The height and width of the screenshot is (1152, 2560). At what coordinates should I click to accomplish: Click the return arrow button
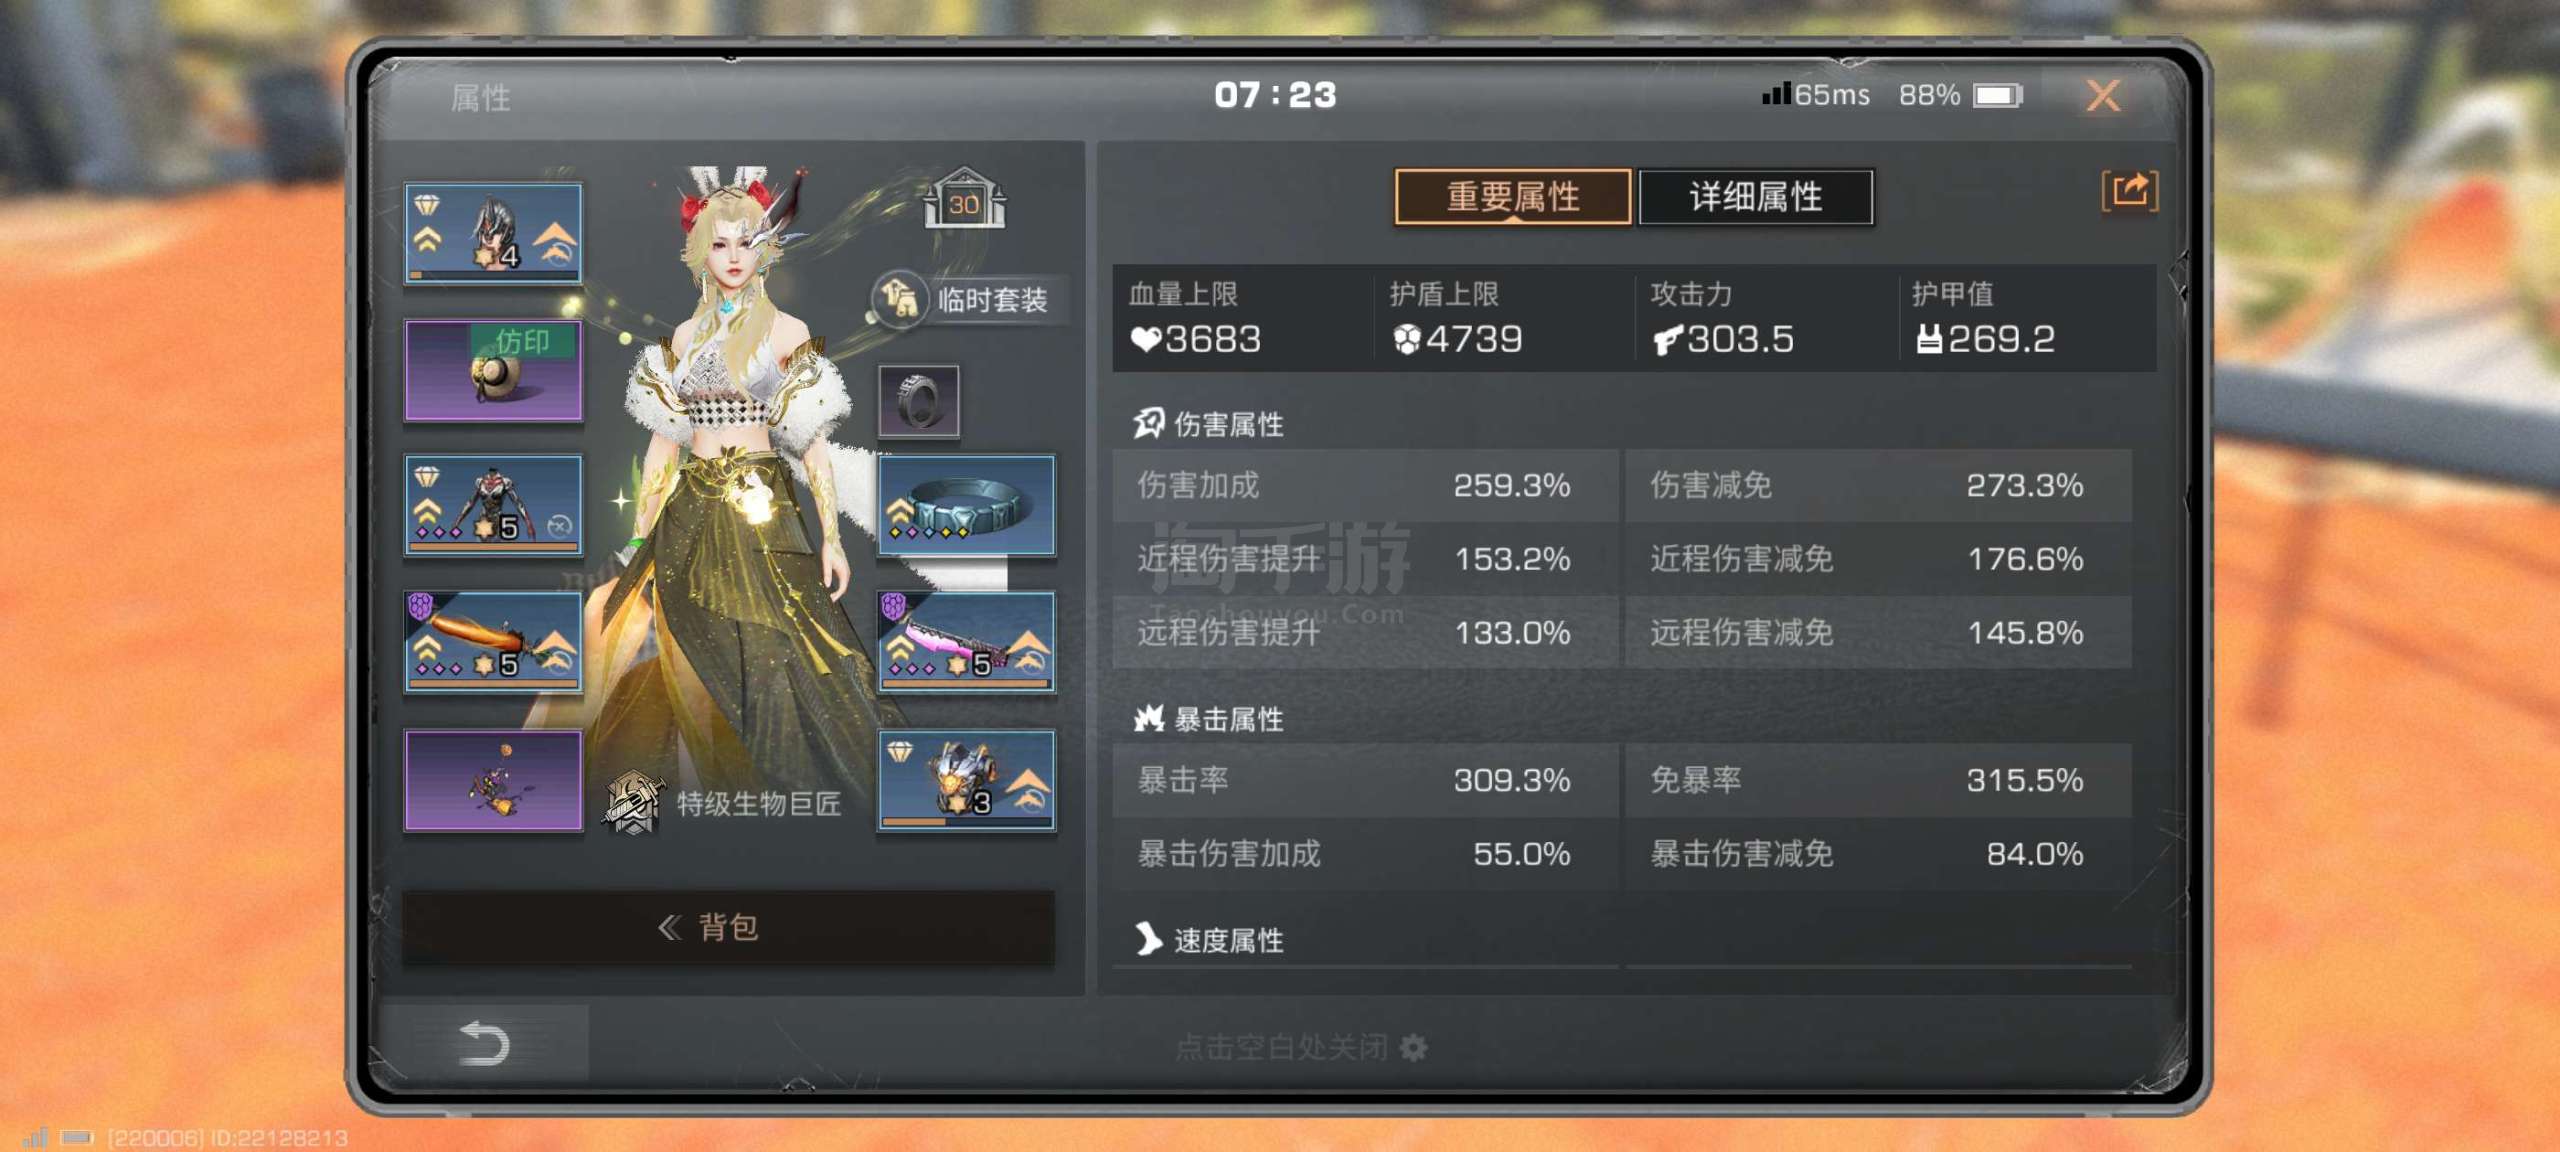484,1043
